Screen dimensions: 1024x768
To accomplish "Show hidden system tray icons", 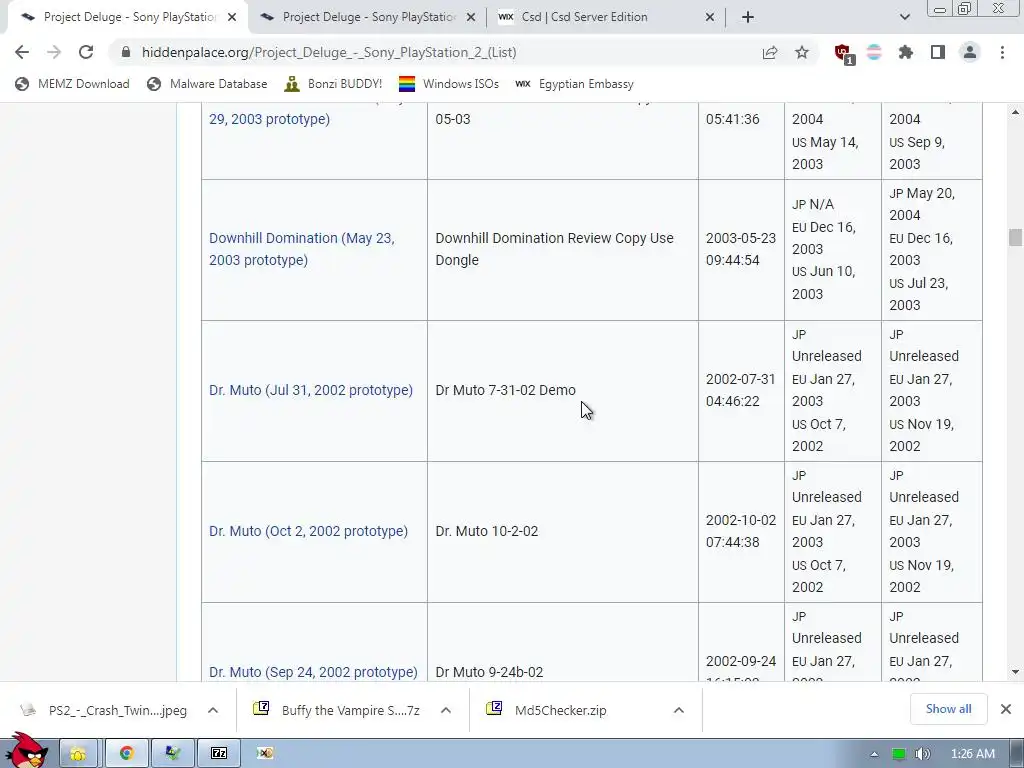I will pyautogui.click(x=874, y=755).
